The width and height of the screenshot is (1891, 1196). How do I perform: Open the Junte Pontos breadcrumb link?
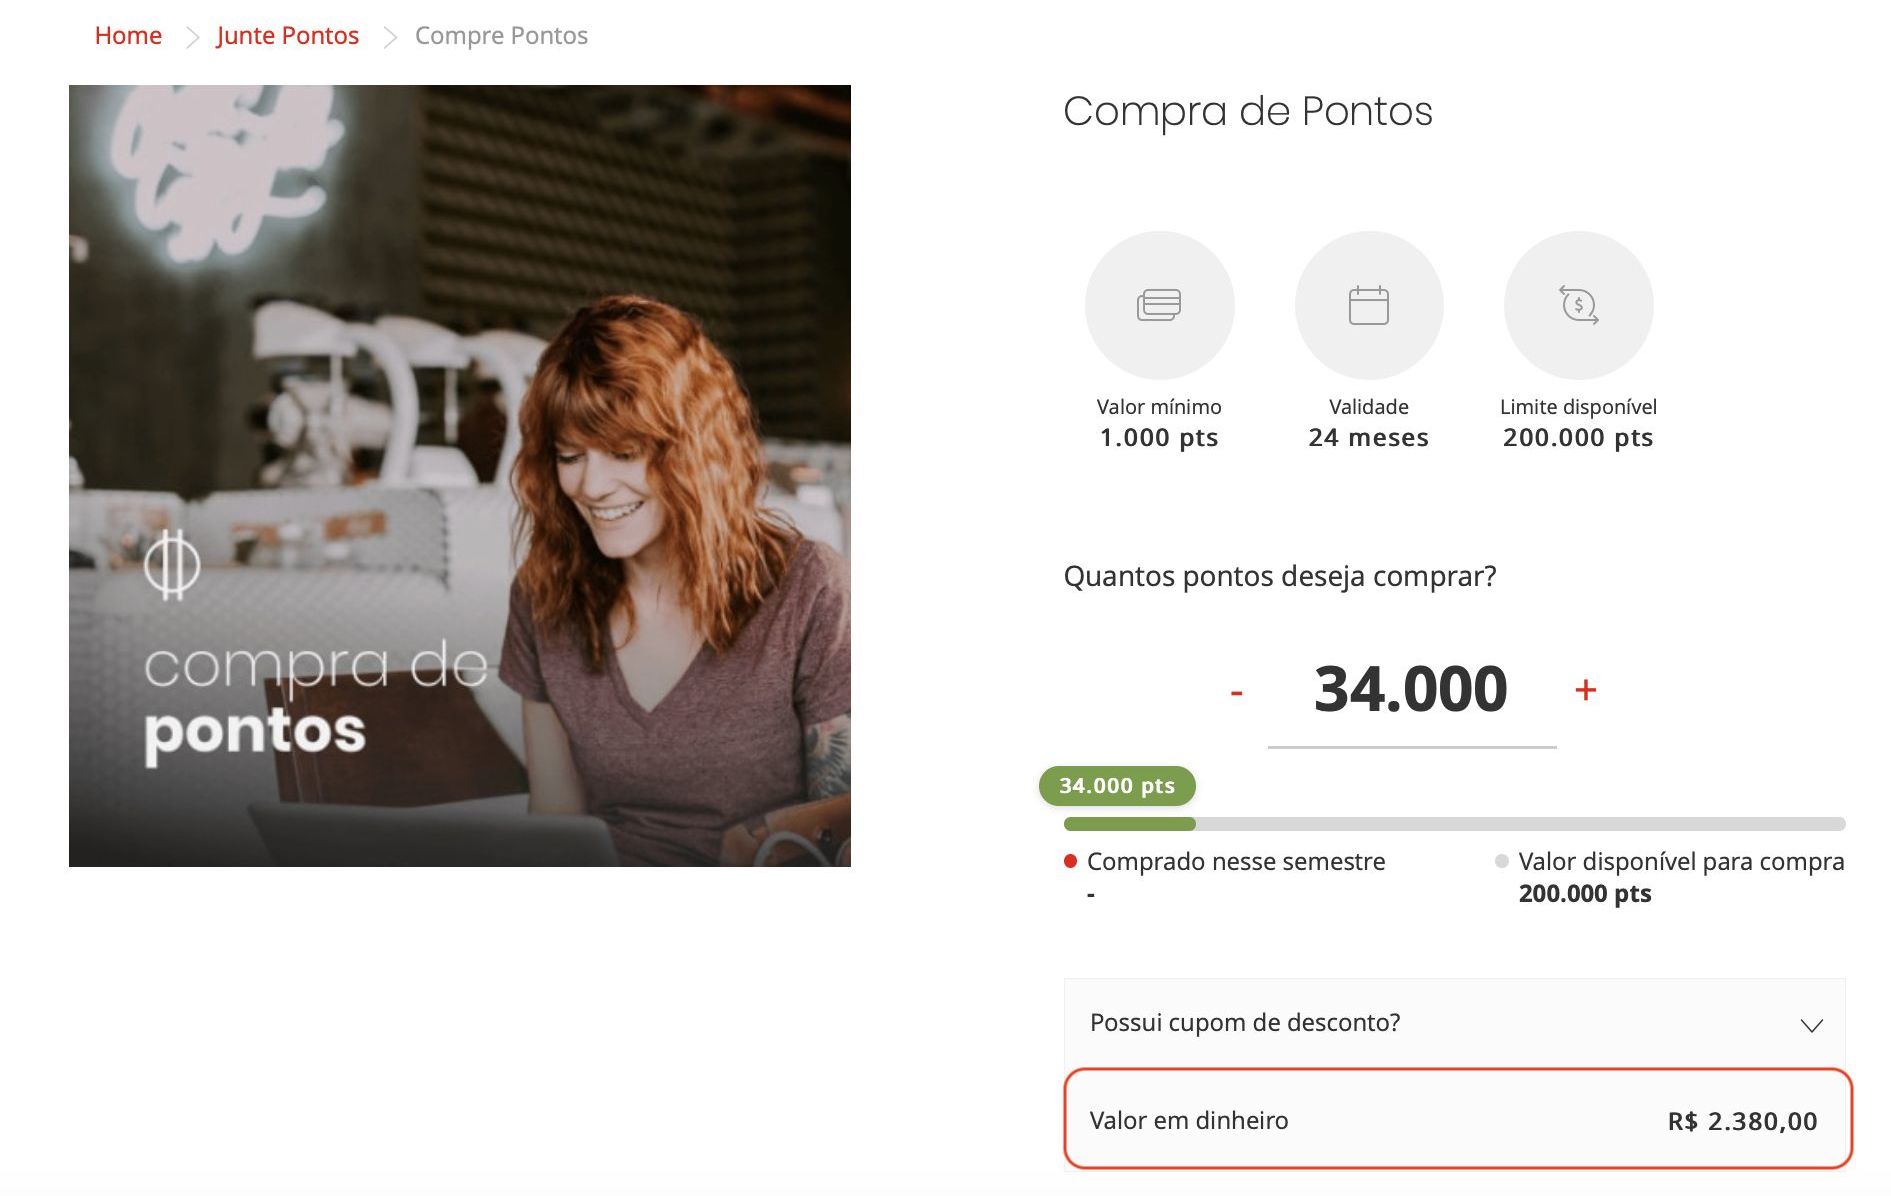(288, 36)
